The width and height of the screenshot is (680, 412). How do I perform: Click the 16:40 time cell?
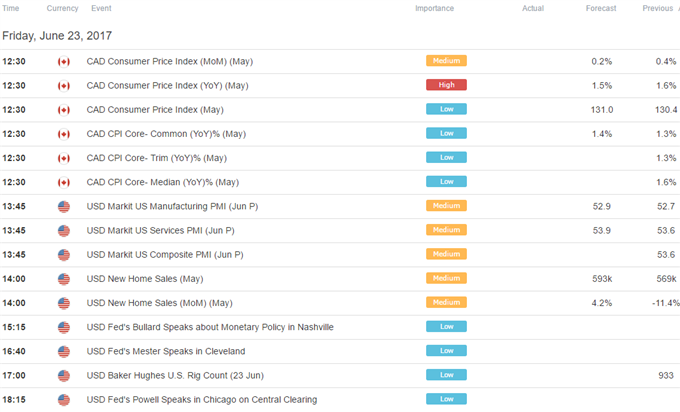14,351
